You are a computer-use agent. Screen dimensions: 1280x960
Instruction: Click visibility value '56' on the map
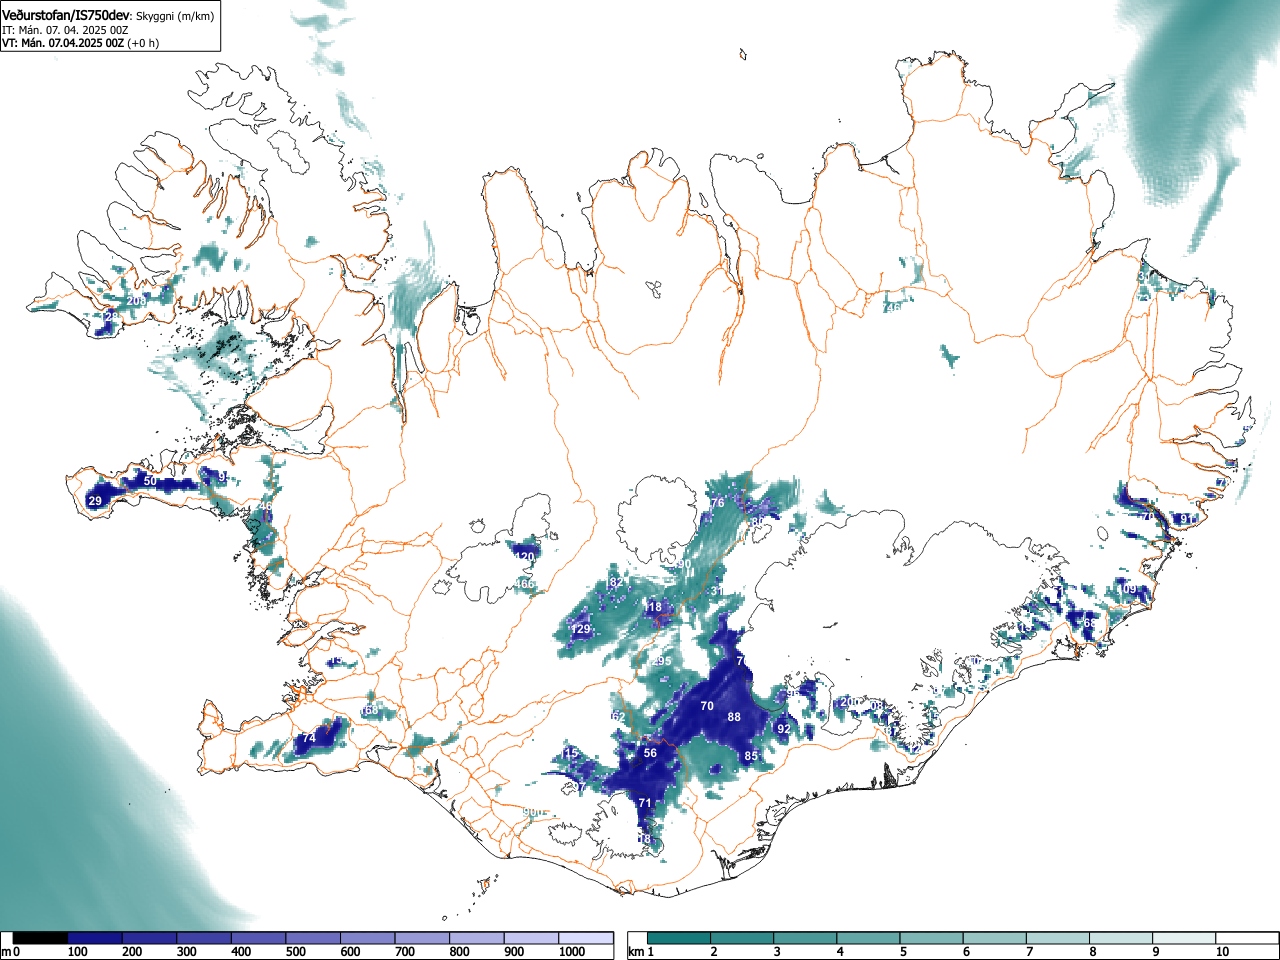650,753
